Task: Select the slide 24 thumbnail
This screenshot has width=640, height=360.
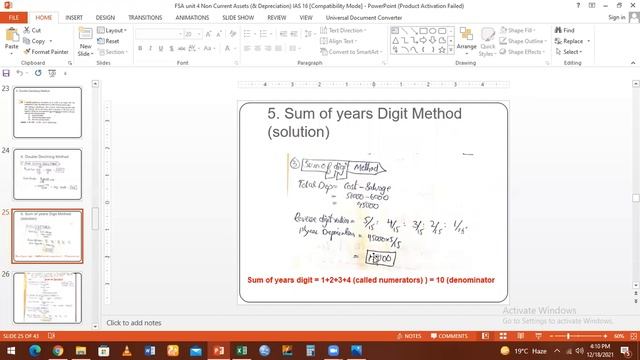Action: (x=47, y=174)
